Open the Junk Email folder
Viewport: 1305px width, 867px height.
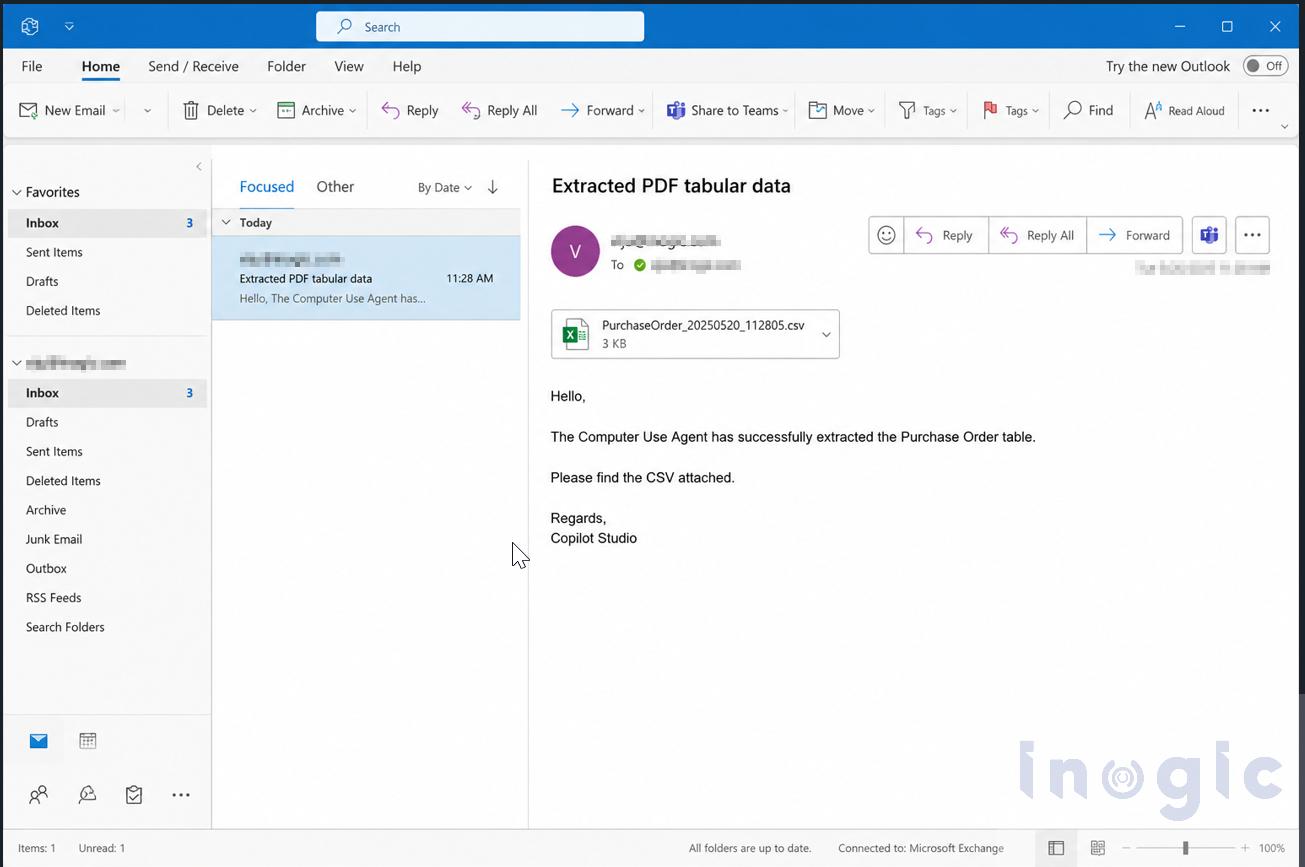(x=54, y=539)
